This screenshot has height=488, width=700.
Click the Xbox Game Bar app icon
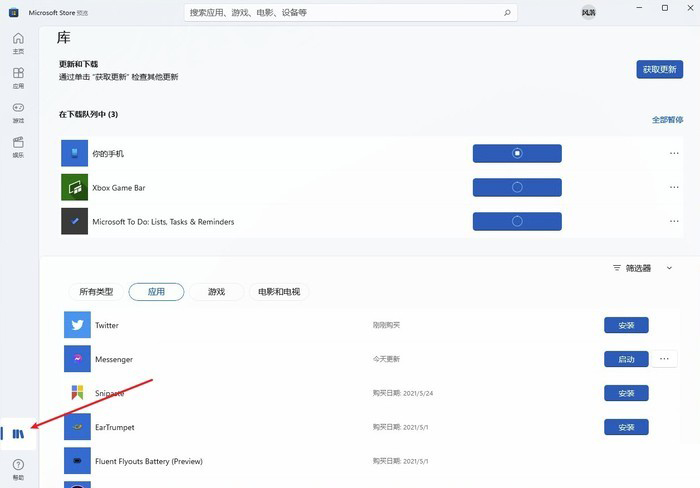click(x=75, y=188)
